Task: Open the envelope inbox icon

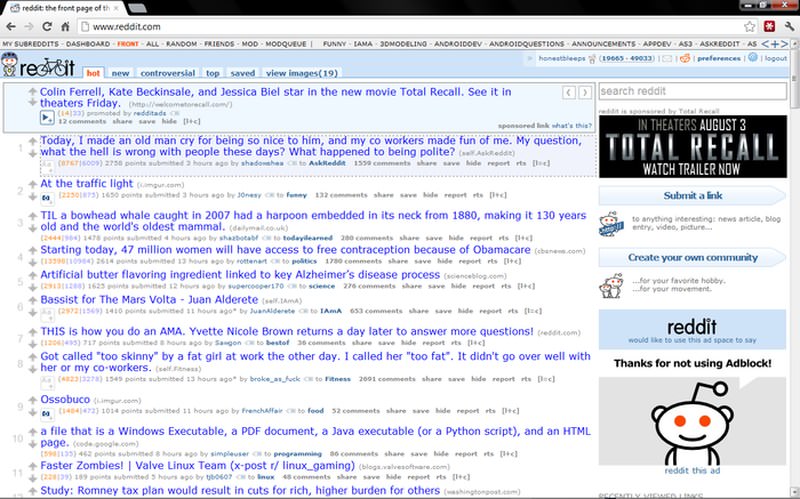Action: [667, 59]
